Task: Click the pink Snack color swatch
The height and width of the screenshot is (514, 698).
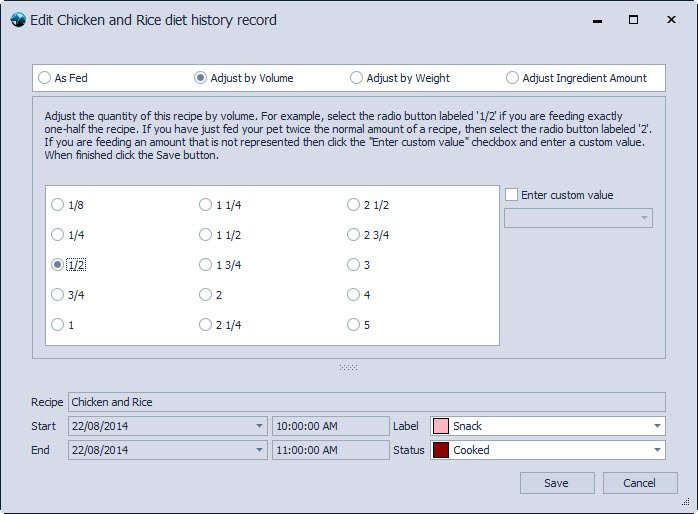Action: [x=441, y=426]
